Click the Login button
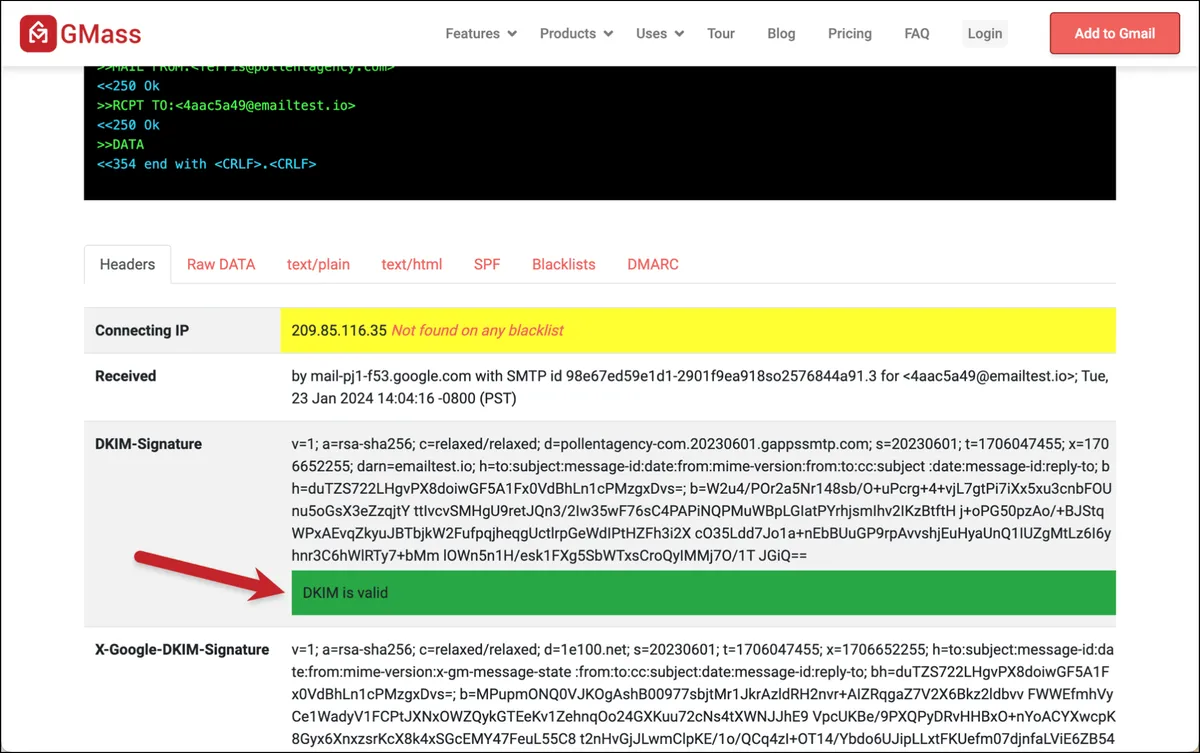Viewport: 1200px width, 753px height. tap(985, 33)
